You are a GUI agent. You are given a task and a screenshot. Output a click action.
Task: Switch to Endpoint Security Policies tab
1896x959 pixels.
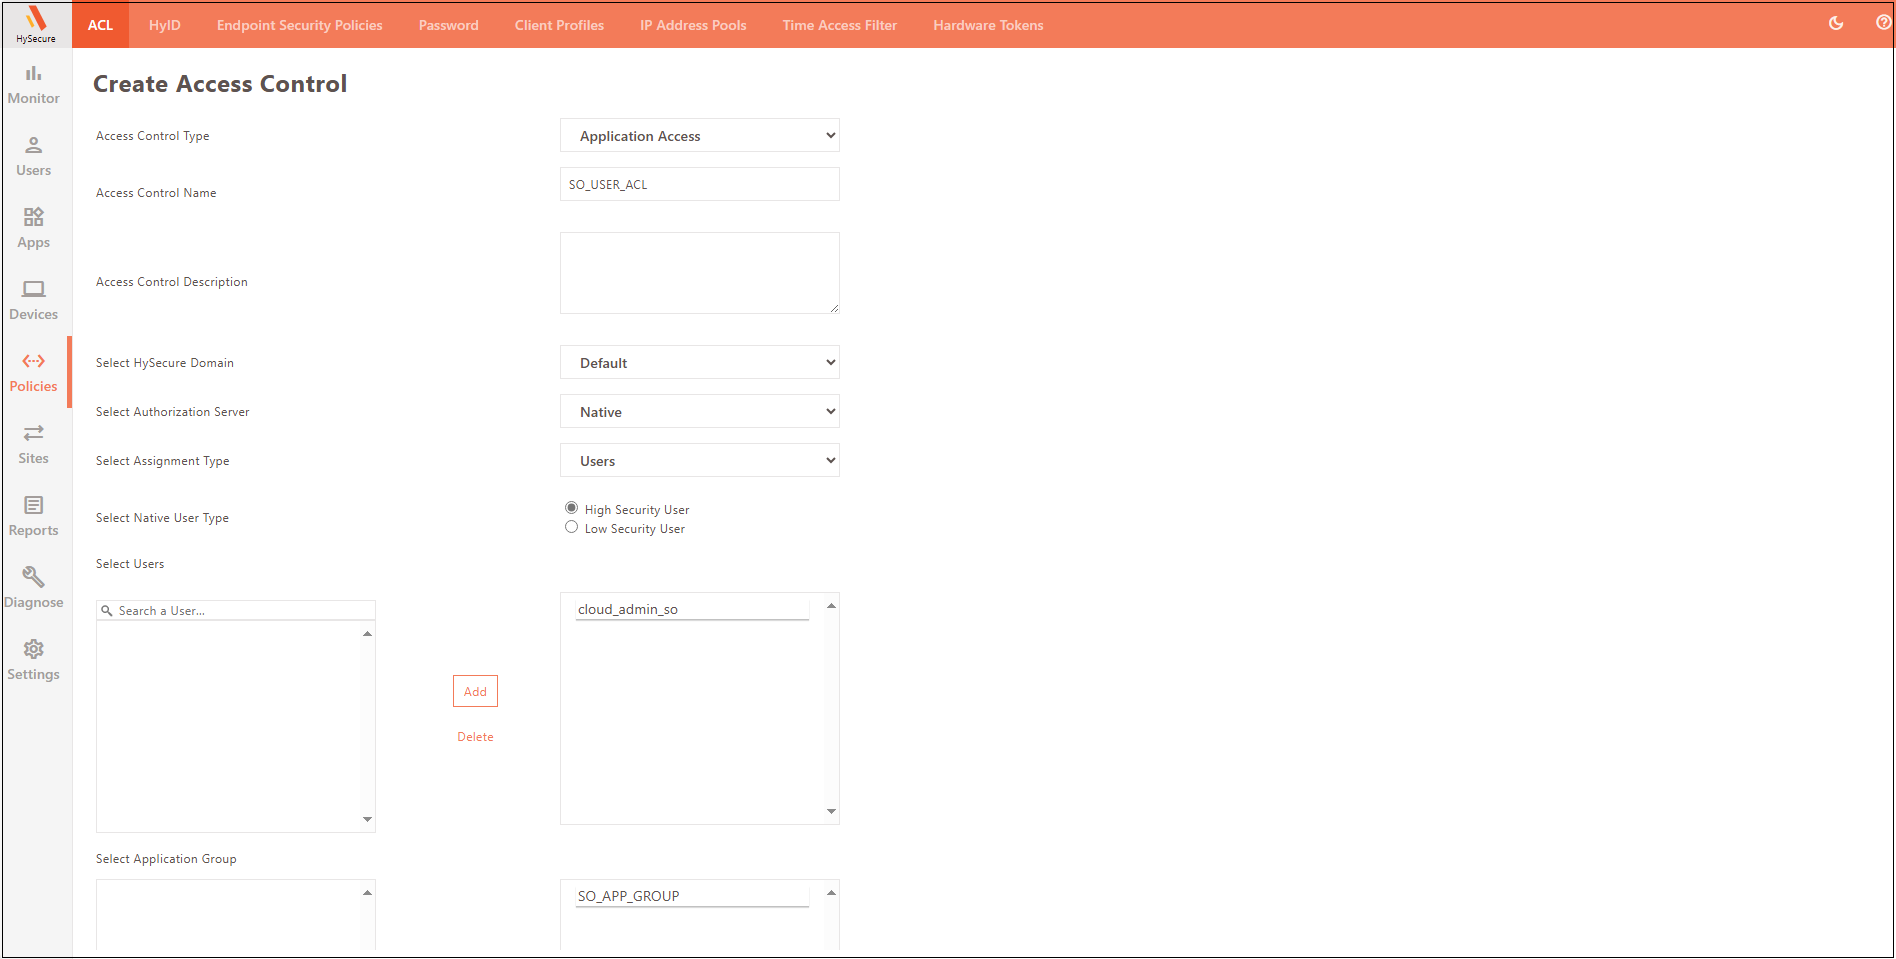click(x=299, y=25)
